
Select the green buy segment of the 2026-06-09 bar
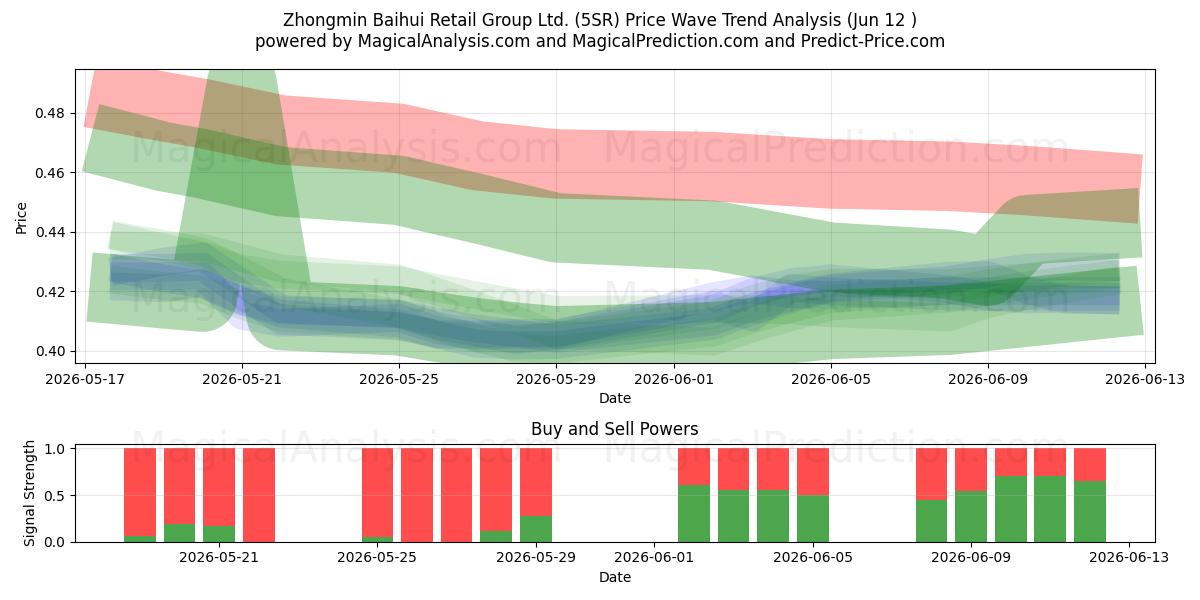pyautogui.click(x=971, y=517)
